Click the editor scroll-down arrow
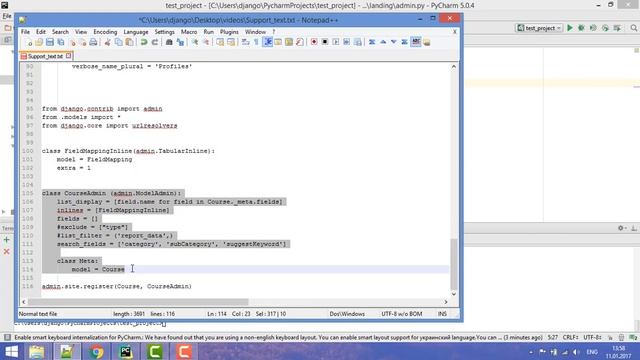The width and height of the screenshot is (640, 360). click(x=453, y=294)
